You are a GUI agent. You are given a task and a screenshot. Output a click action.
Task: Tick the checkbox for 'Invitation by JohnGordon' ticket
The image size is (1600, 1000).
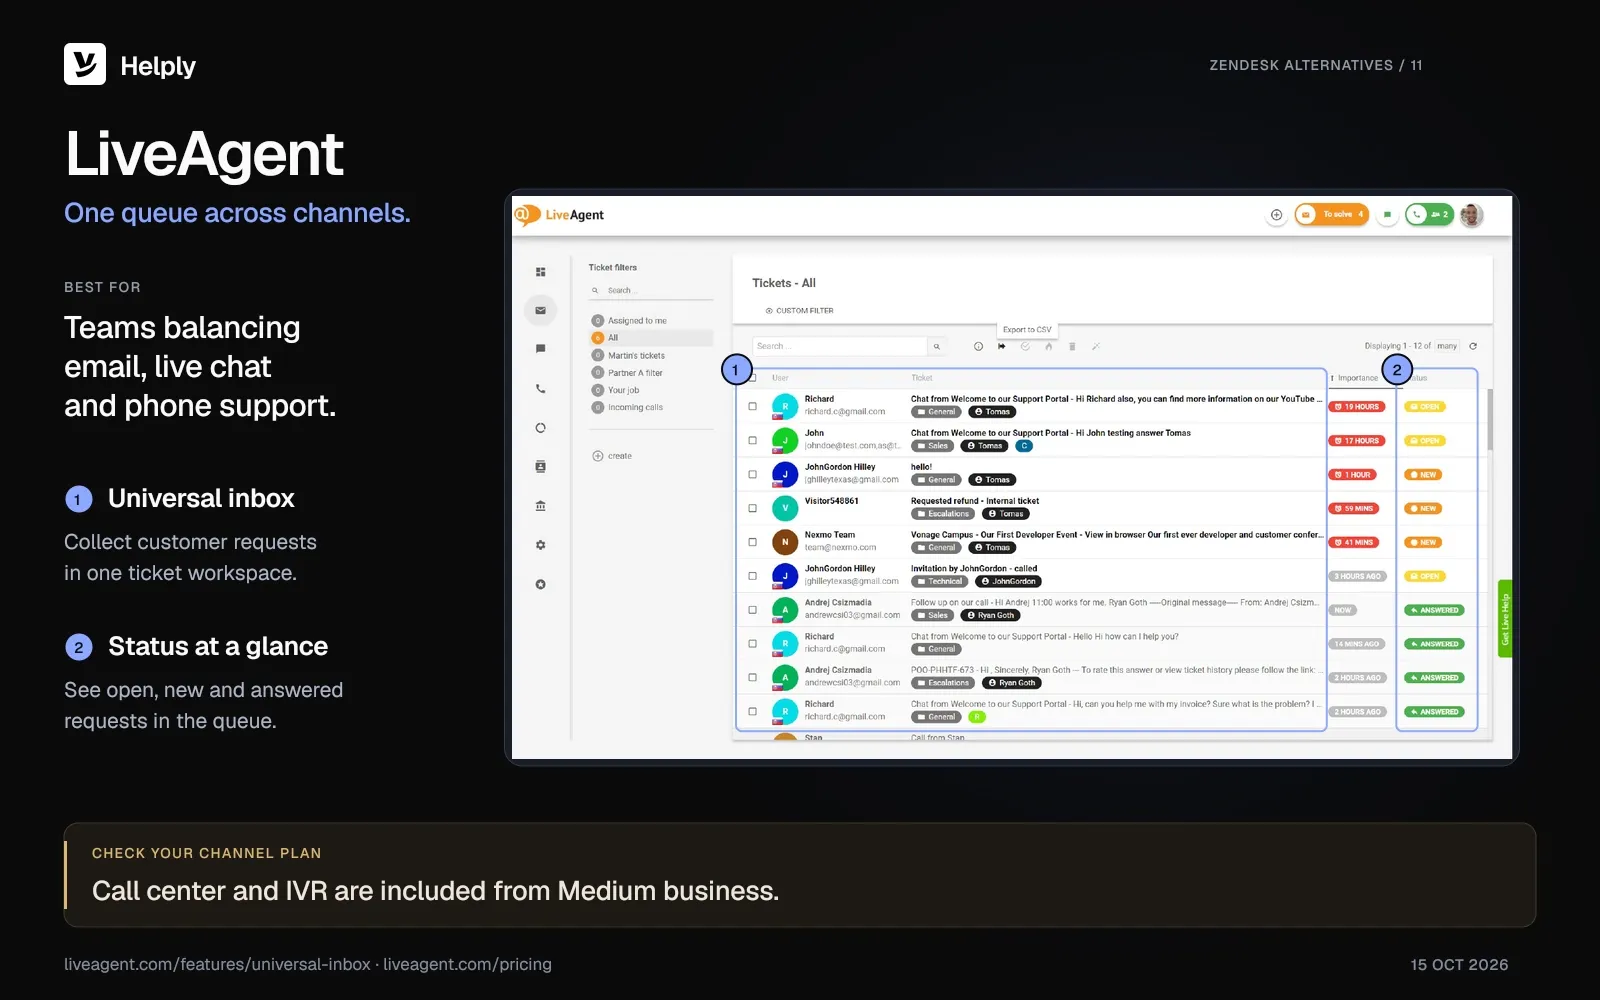pyautogui.click(x=753, y=576)
